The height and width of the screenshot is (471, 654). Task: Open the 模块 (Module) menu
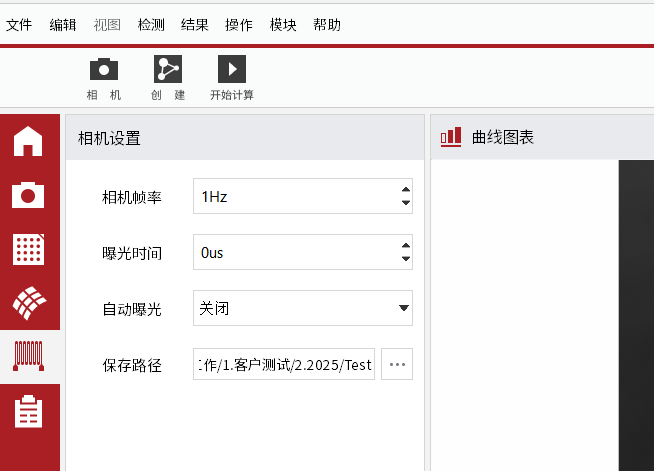[283, 25]
